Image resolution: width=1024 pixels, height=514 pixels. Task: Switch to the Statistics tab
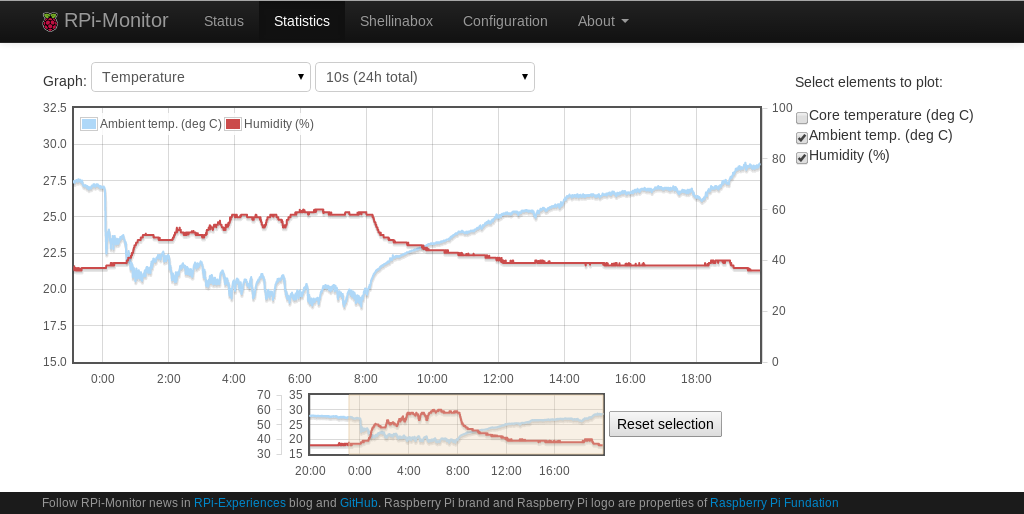[302, 21]
